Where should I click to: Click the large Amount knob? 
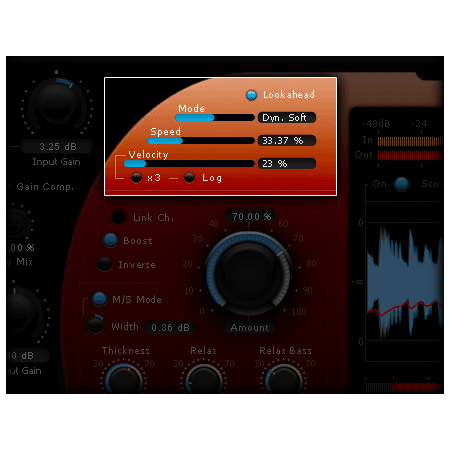(248, 273)
